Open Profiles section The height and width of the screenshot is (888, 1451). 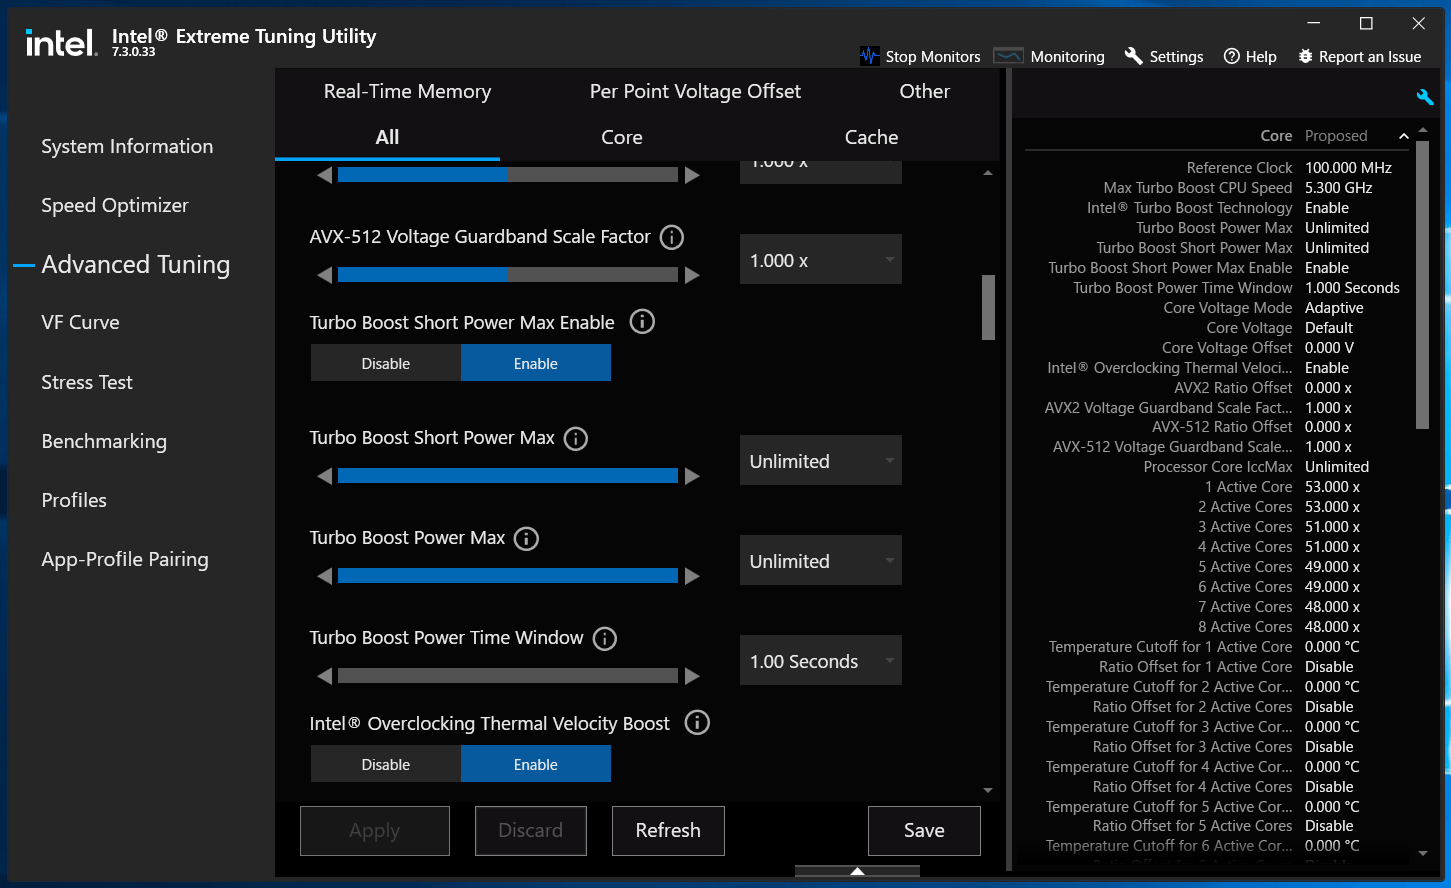[x=74, y=500]
